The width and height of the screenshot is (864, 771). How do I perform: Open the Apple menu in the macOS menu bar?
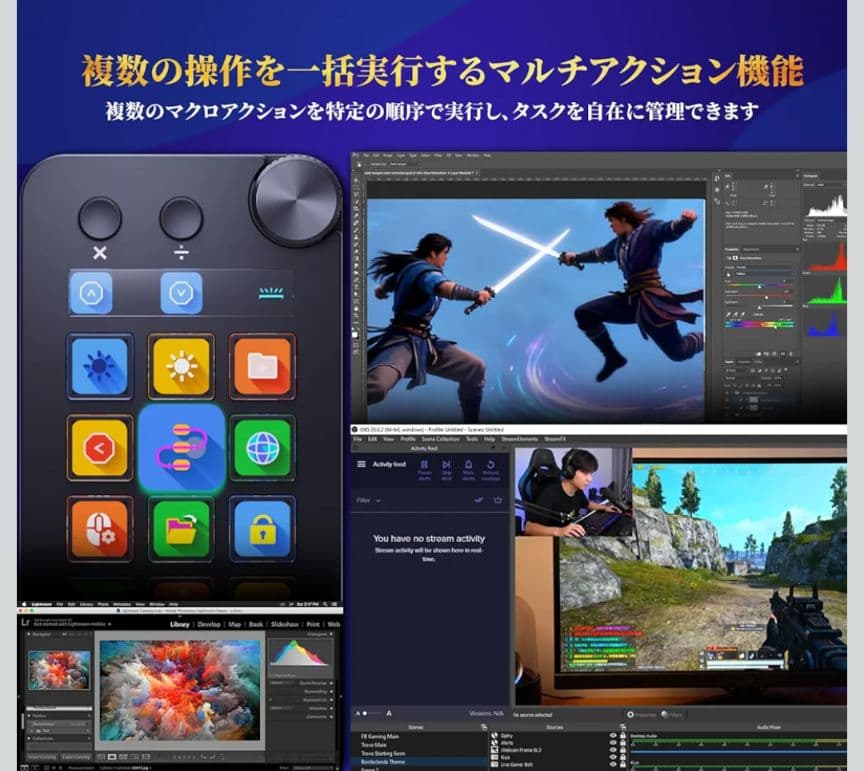pos(24,605)
